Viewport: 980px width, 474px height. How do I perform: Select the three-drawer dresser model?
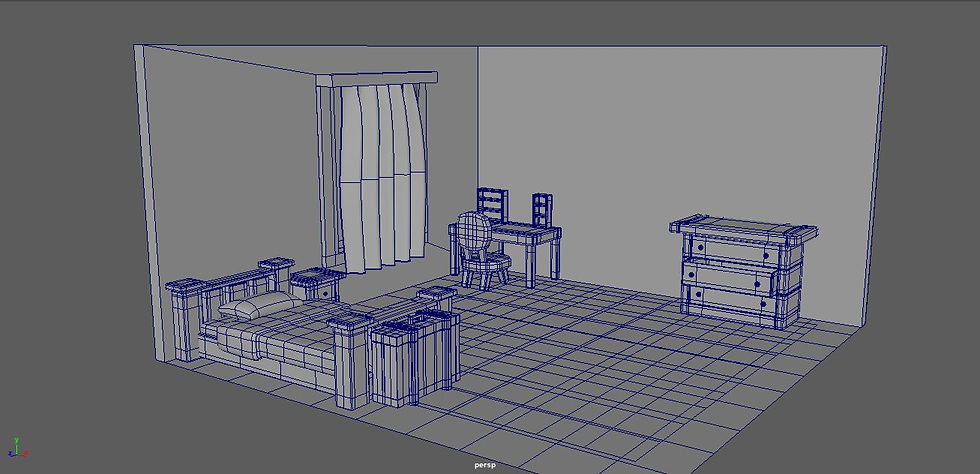[743, 270]
